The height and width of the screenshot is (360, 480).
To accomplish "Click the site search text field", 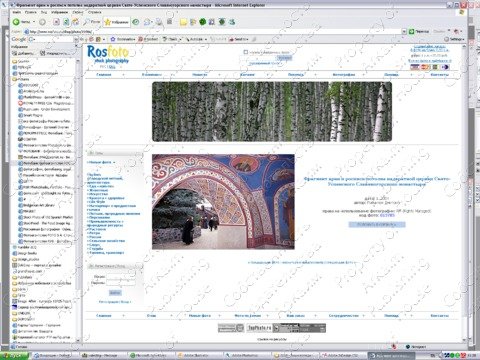I will (258, 58).
